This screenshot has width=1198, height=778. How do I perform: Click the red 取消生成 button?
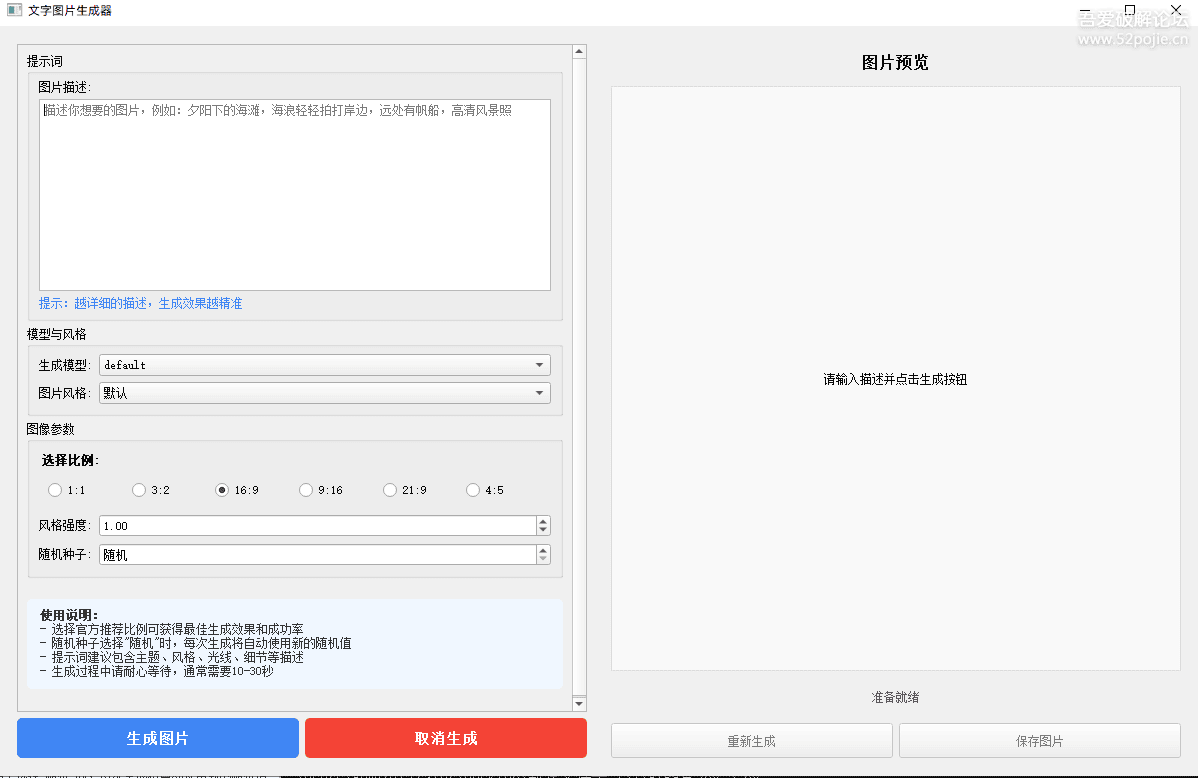(x=446, y=738)
